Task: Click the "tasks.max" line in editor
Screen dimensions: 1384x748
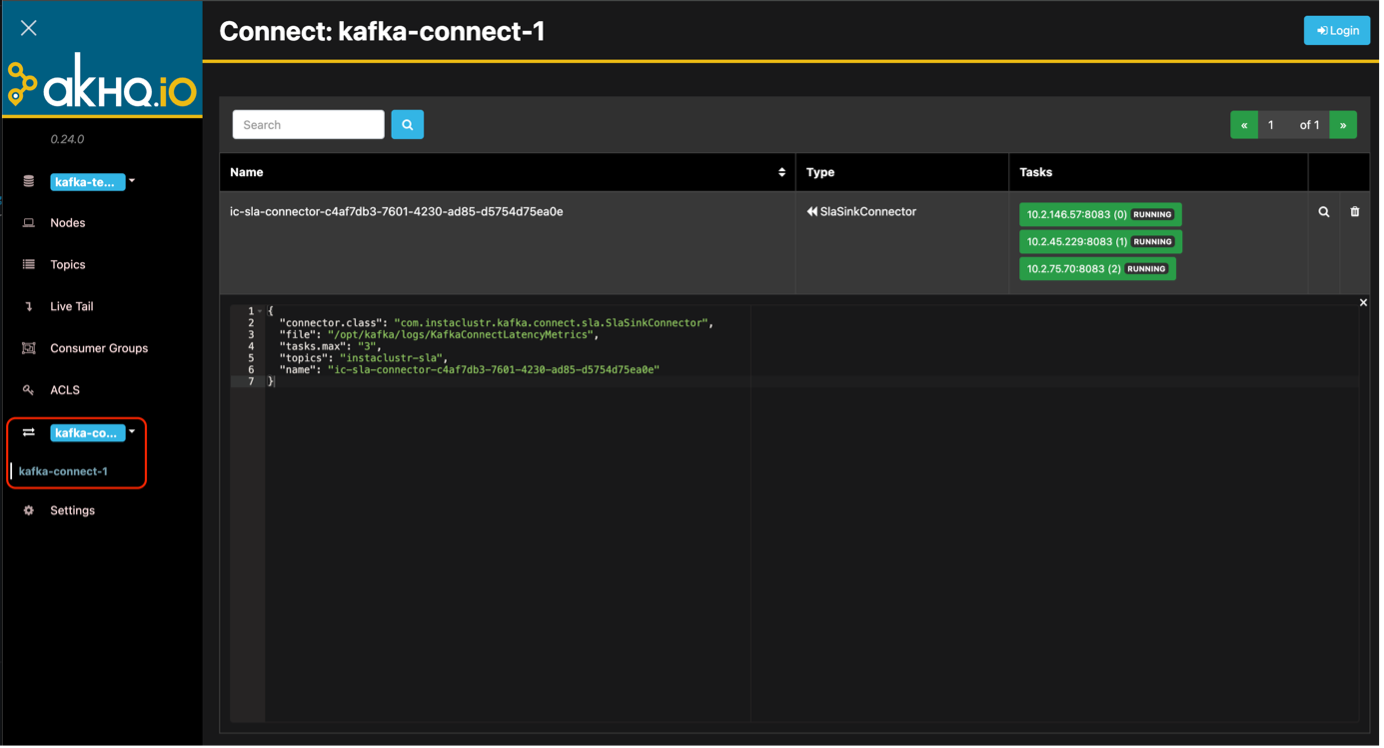Action: click(330, 346)
